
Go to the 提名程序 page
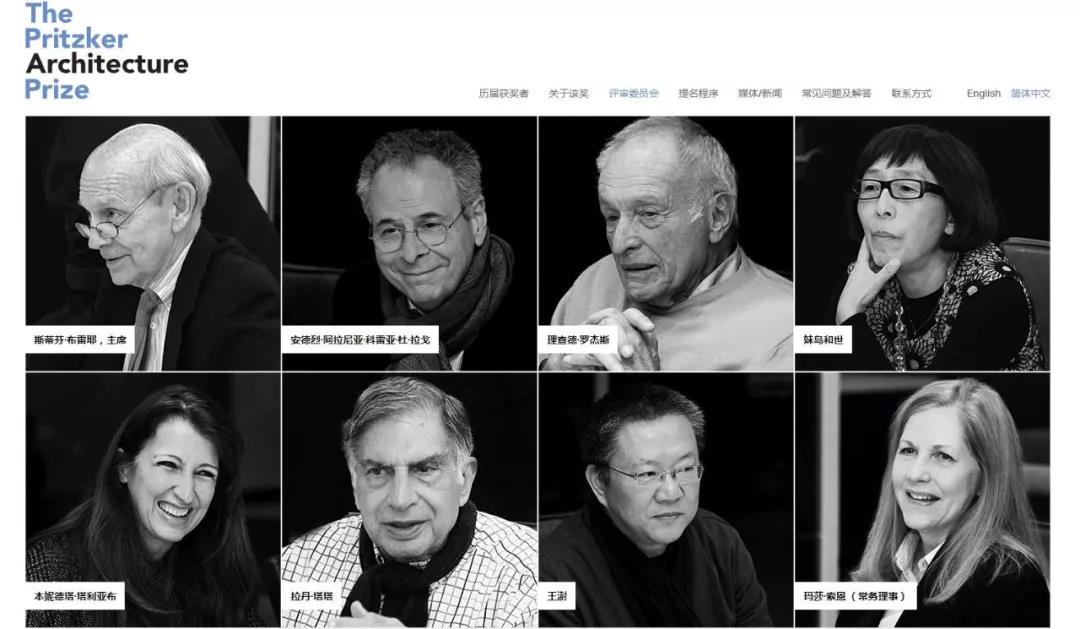tap(698, 93)
